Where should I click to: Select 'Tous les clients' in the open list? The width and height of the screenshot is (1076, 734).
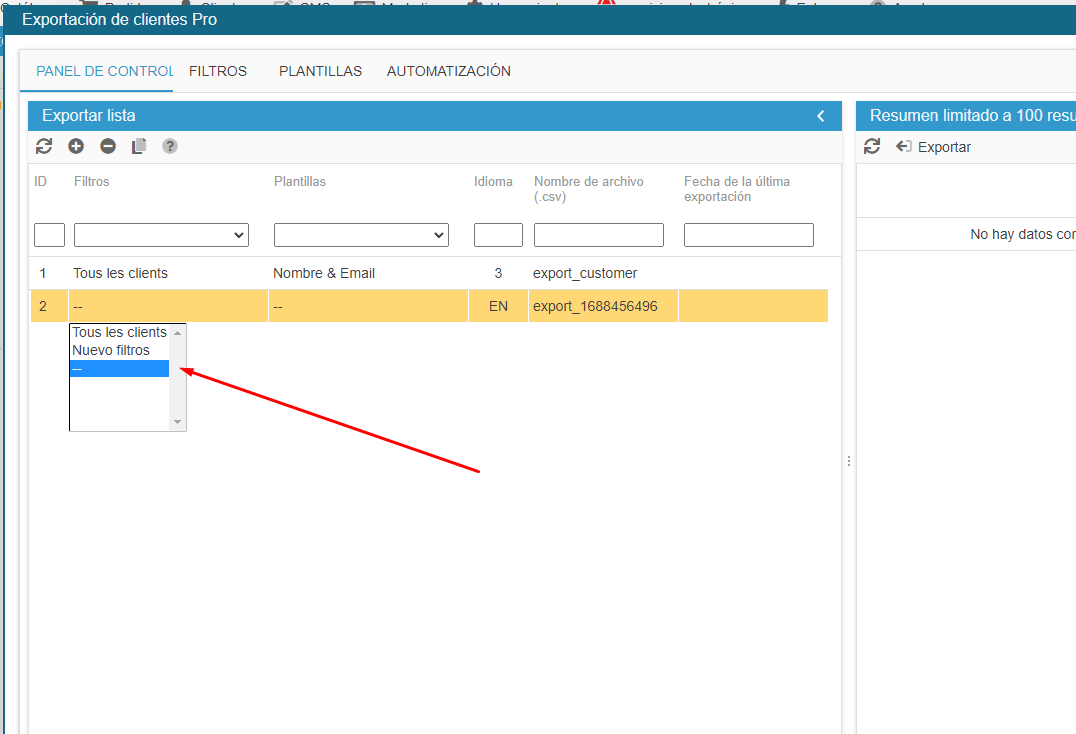119,332
